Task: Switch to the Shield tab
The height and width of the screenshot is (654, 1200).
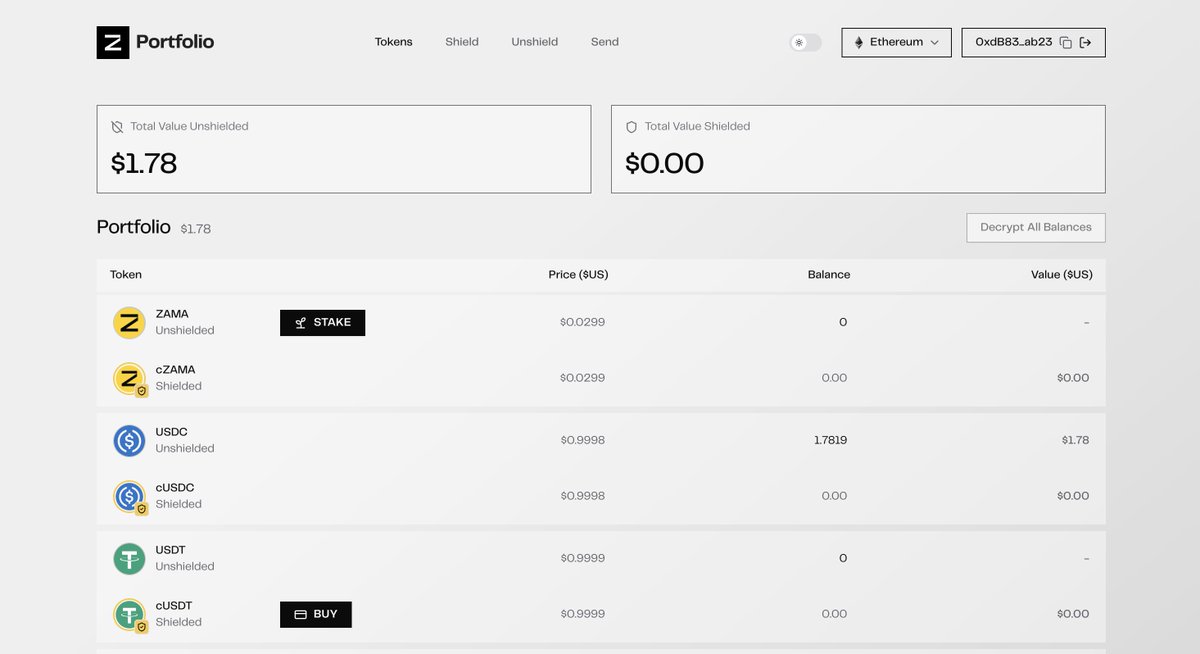Action: coord(462,42)
